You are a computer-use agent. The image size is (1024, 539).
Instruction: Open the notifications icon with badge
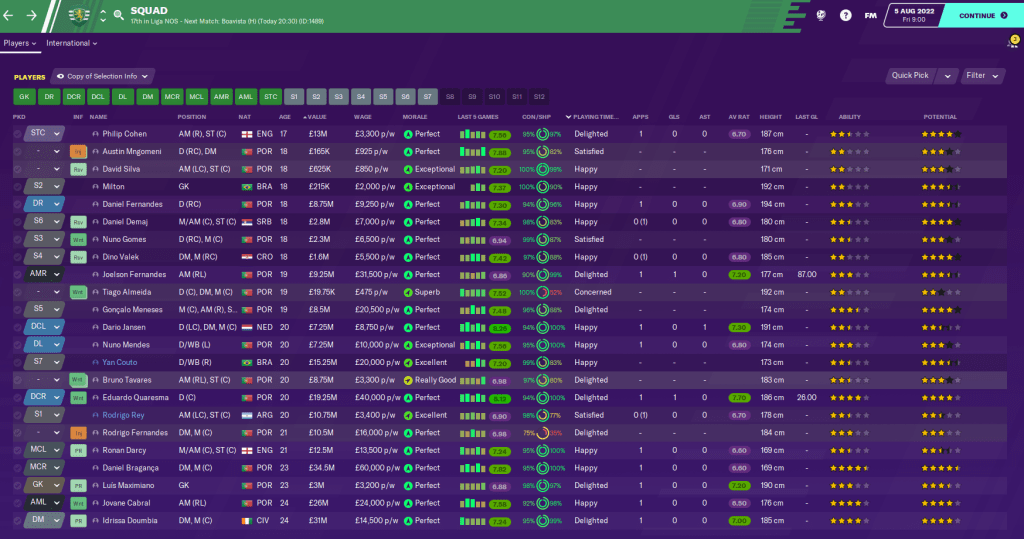(1011, 43)
